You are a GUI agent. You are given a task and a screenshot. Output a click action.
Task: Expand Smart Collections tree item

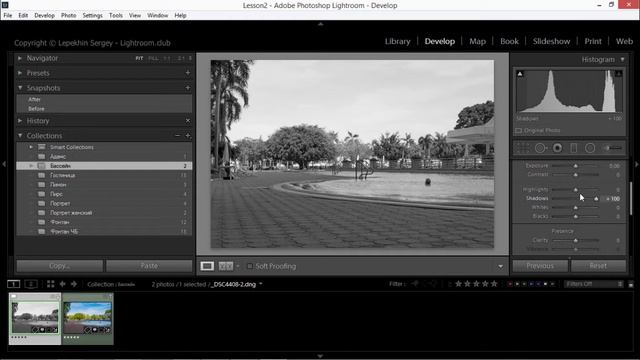(31, 147)
